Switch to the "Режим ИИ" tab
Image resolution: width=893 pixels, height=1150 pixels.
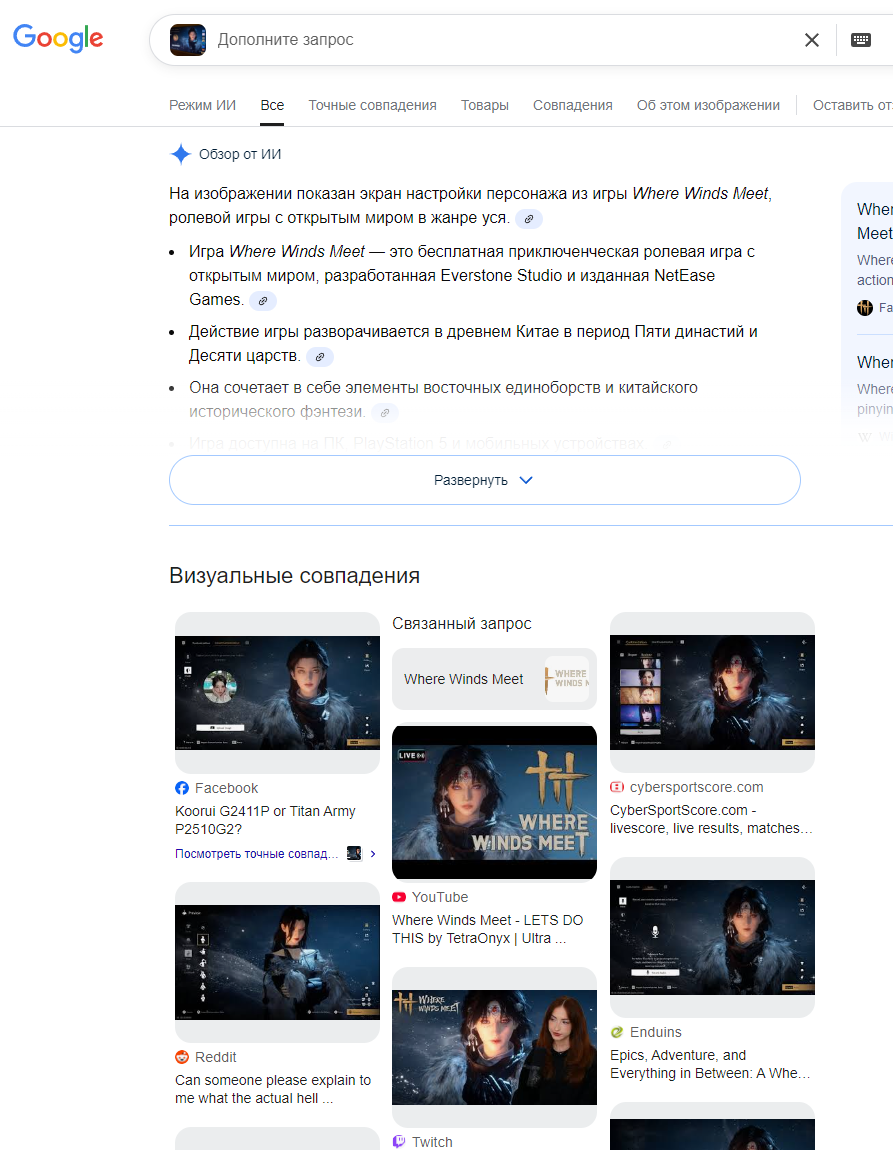pyautogui.click(x=202, y=105)
